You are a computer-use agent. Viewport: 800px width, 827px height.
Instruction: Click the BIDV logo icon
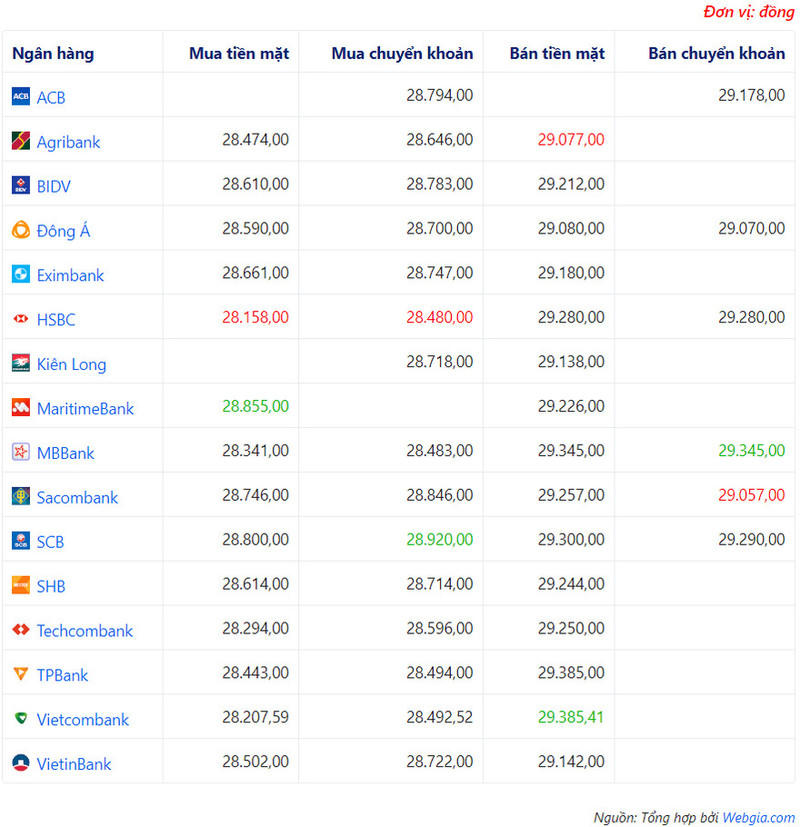coord(21,186)
